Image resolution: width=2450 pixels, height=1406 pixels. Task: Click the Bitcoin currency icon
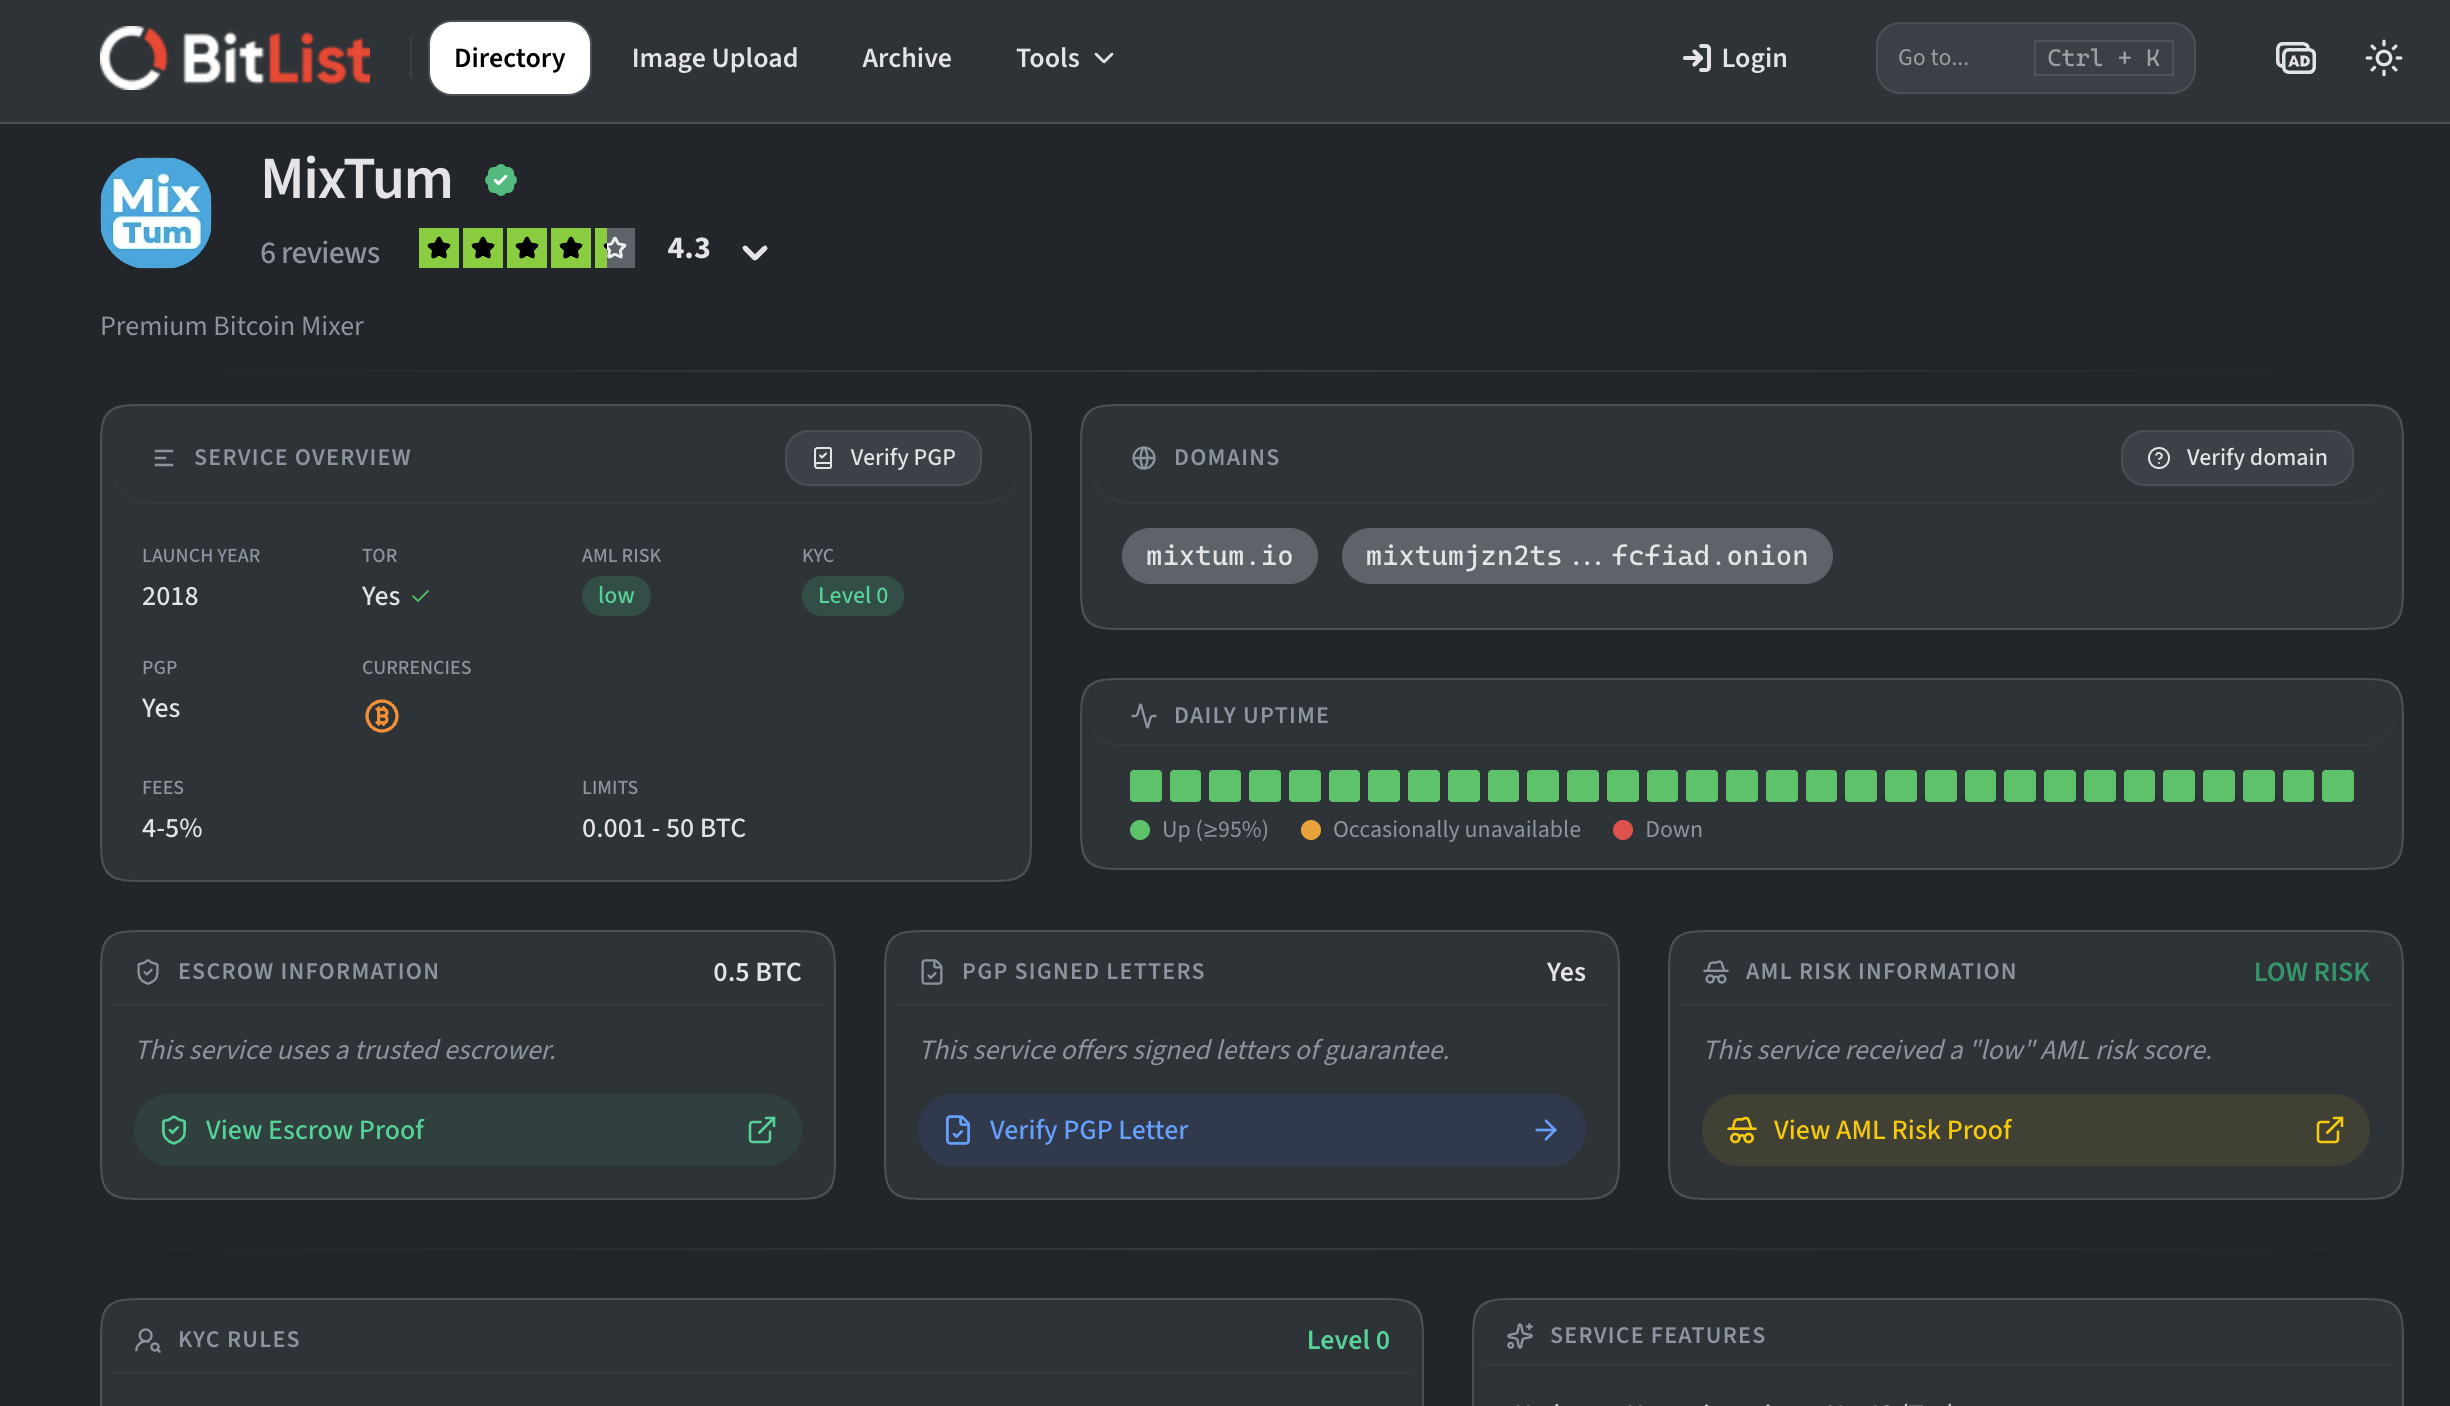(381, 716)
